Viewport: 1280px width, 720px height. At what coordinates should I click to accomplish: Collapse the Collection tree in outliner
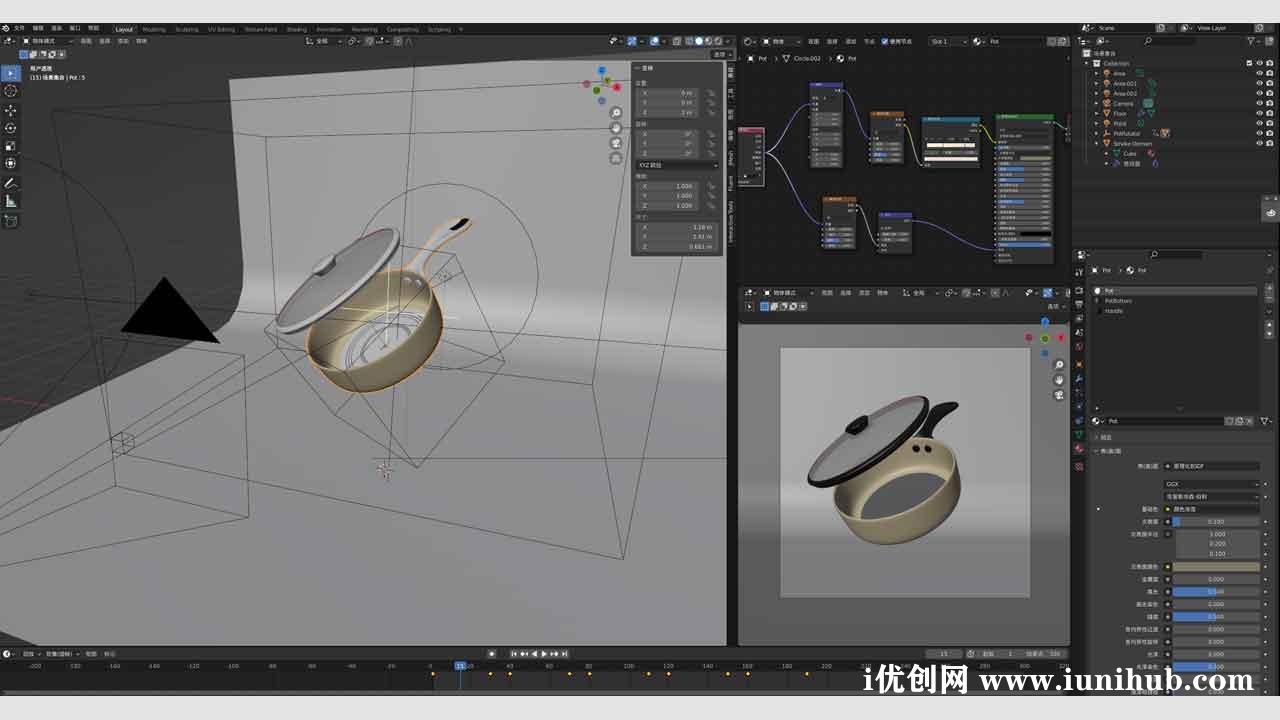coord(1088,63)
